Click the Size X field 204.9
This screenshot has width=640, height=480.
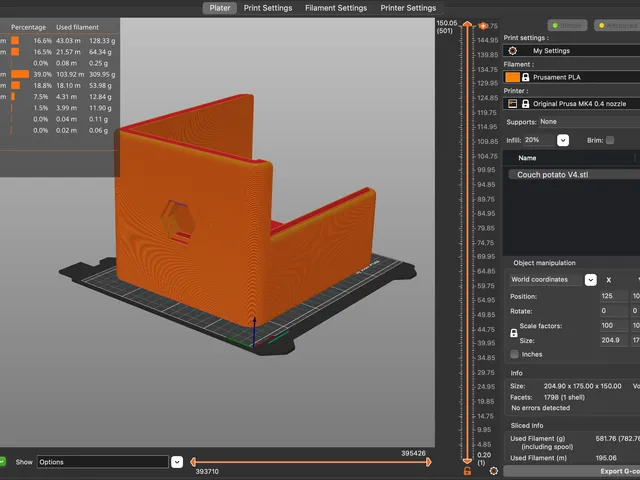coord(613,340)
